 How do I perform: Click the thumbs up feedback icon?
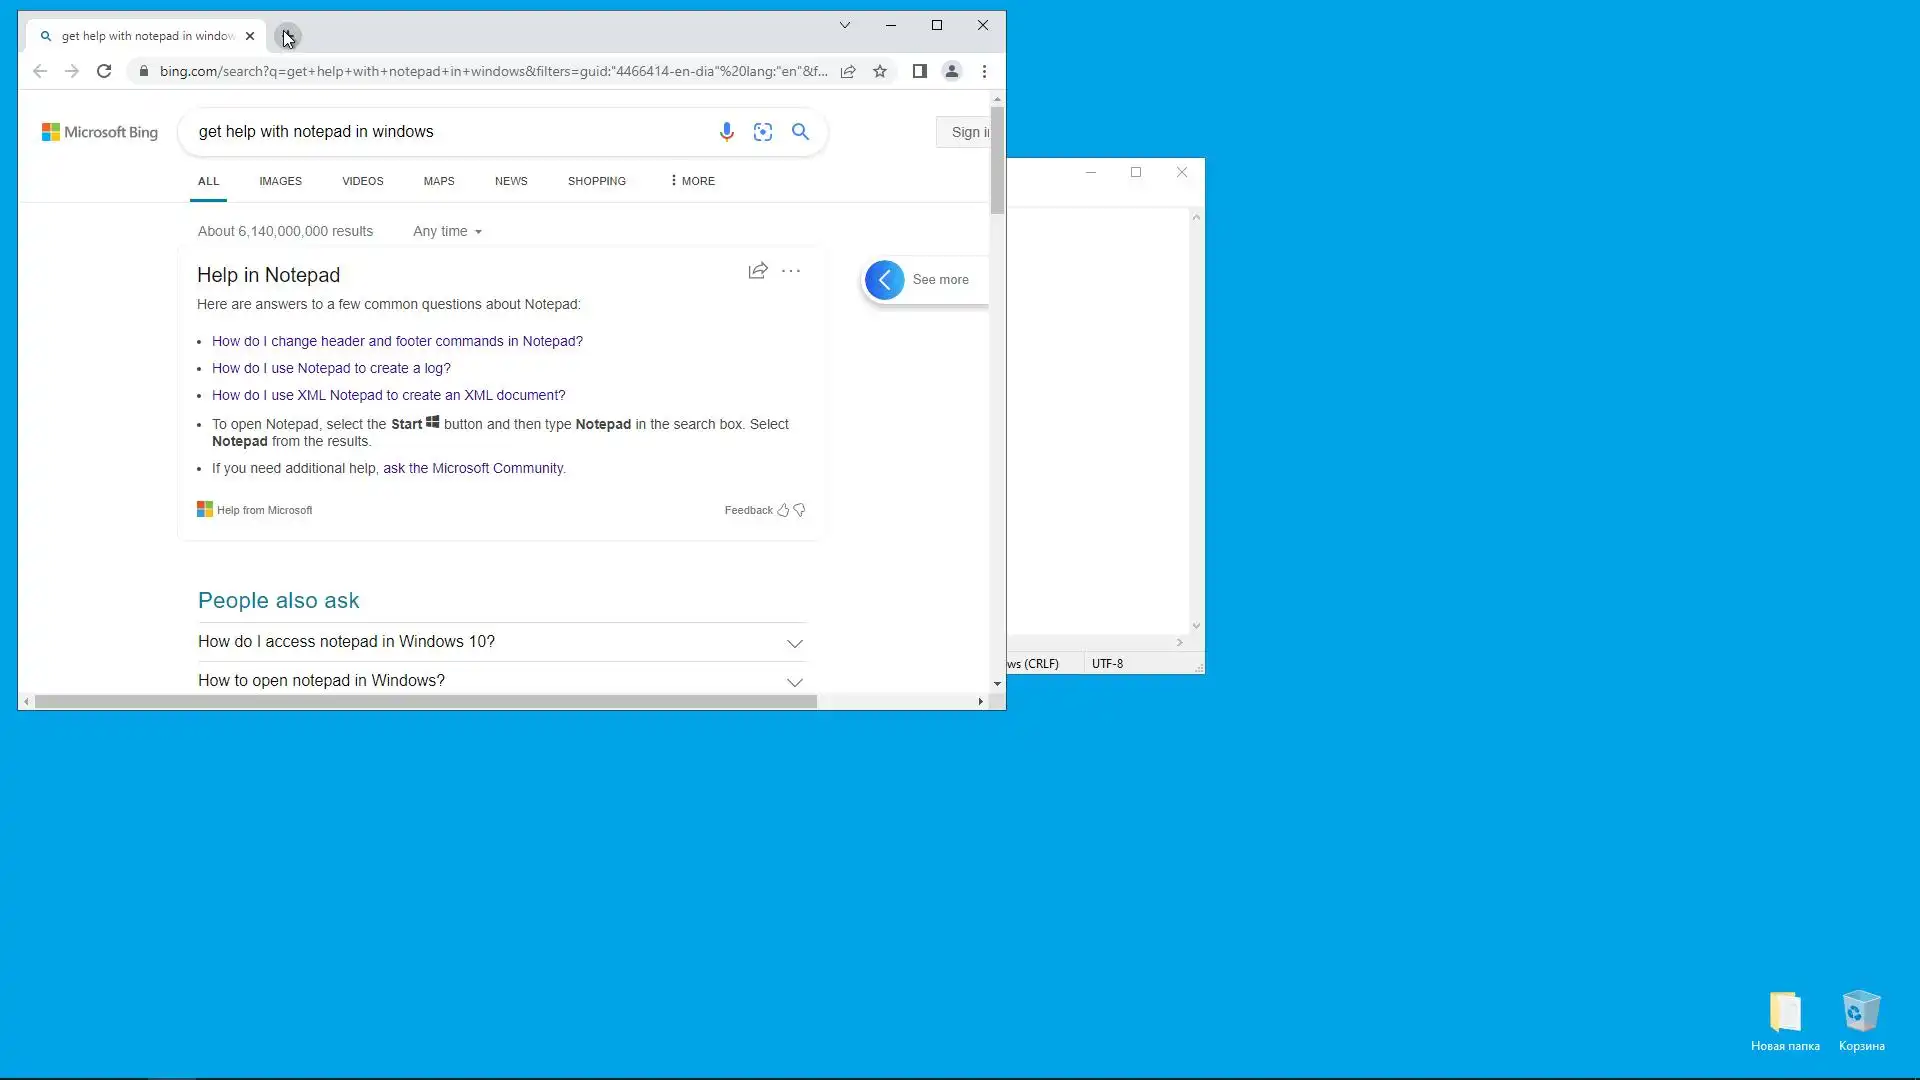(x=783, y=510)
